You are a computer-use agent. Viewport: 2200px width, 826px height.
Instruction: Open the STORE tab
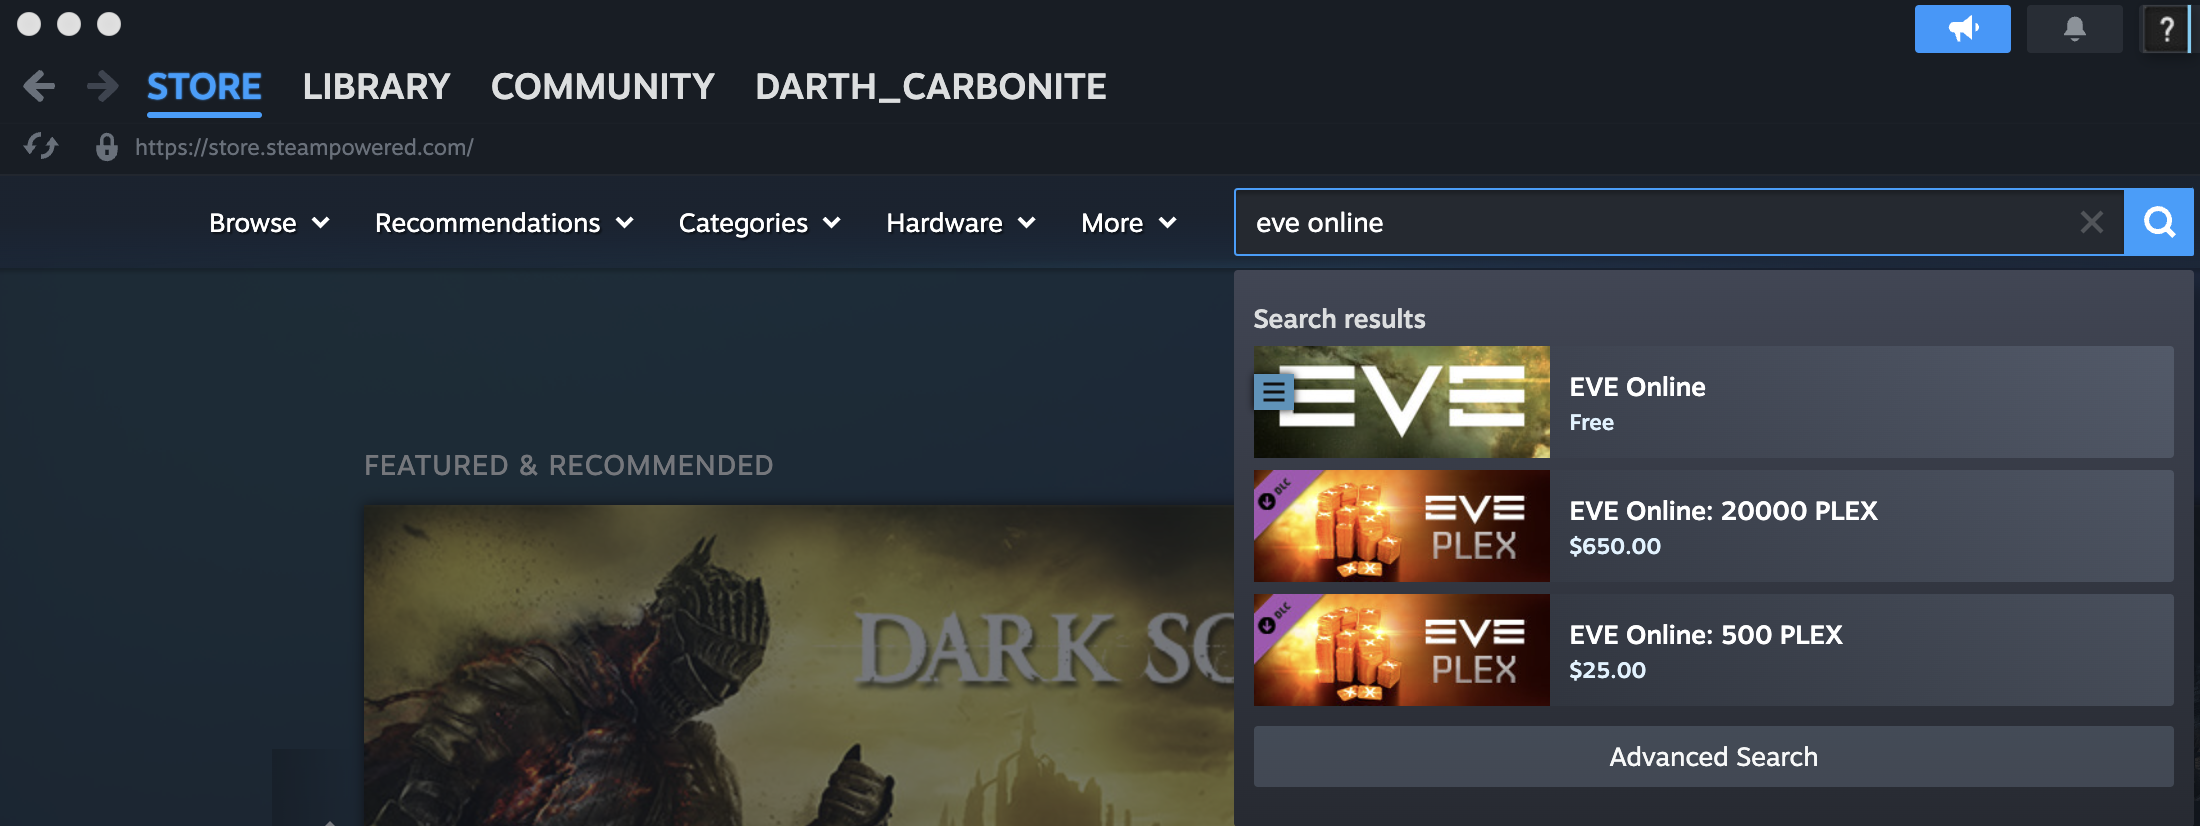pyautogui.click(x=204, y=87)
